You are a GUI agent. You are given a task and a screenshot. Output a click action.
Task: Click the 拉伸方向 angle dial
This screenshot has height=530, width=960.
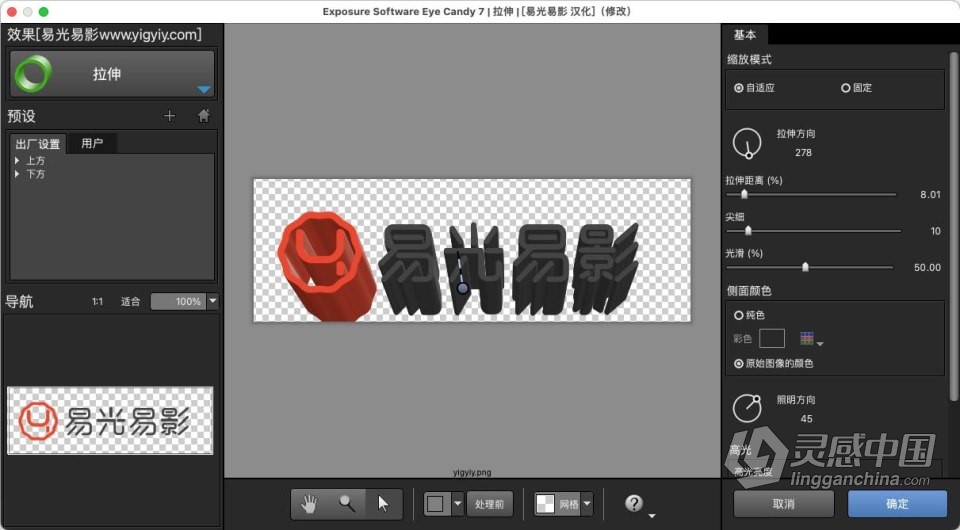click(747, 143)
